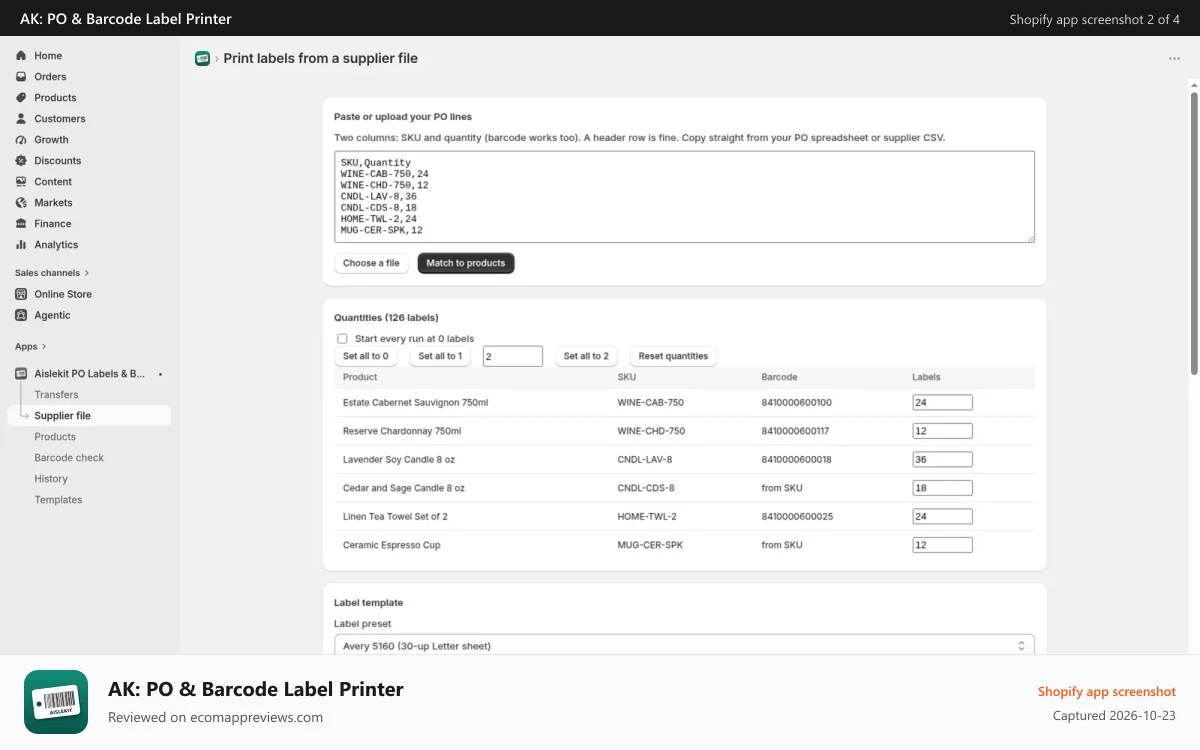The image size is (1200, 750).
Task: Open the three-dot menu at top right
Action: pos(1174,59)
